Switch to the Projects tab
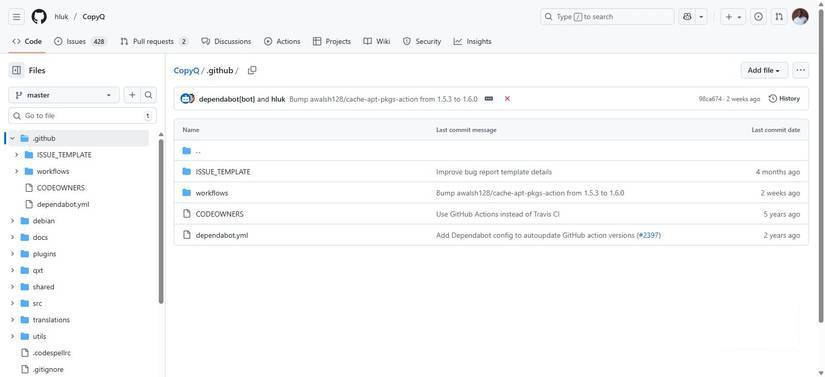Viewport: 825px width, 377px height. pos(331,41)
